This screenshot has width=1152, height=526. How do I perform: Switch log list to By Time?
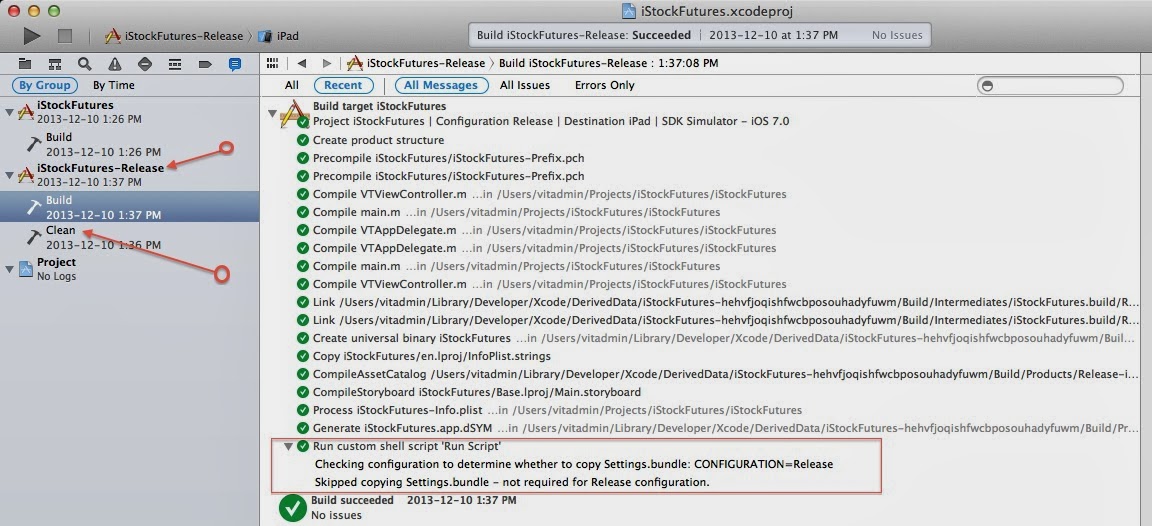(x=113, y=85)
